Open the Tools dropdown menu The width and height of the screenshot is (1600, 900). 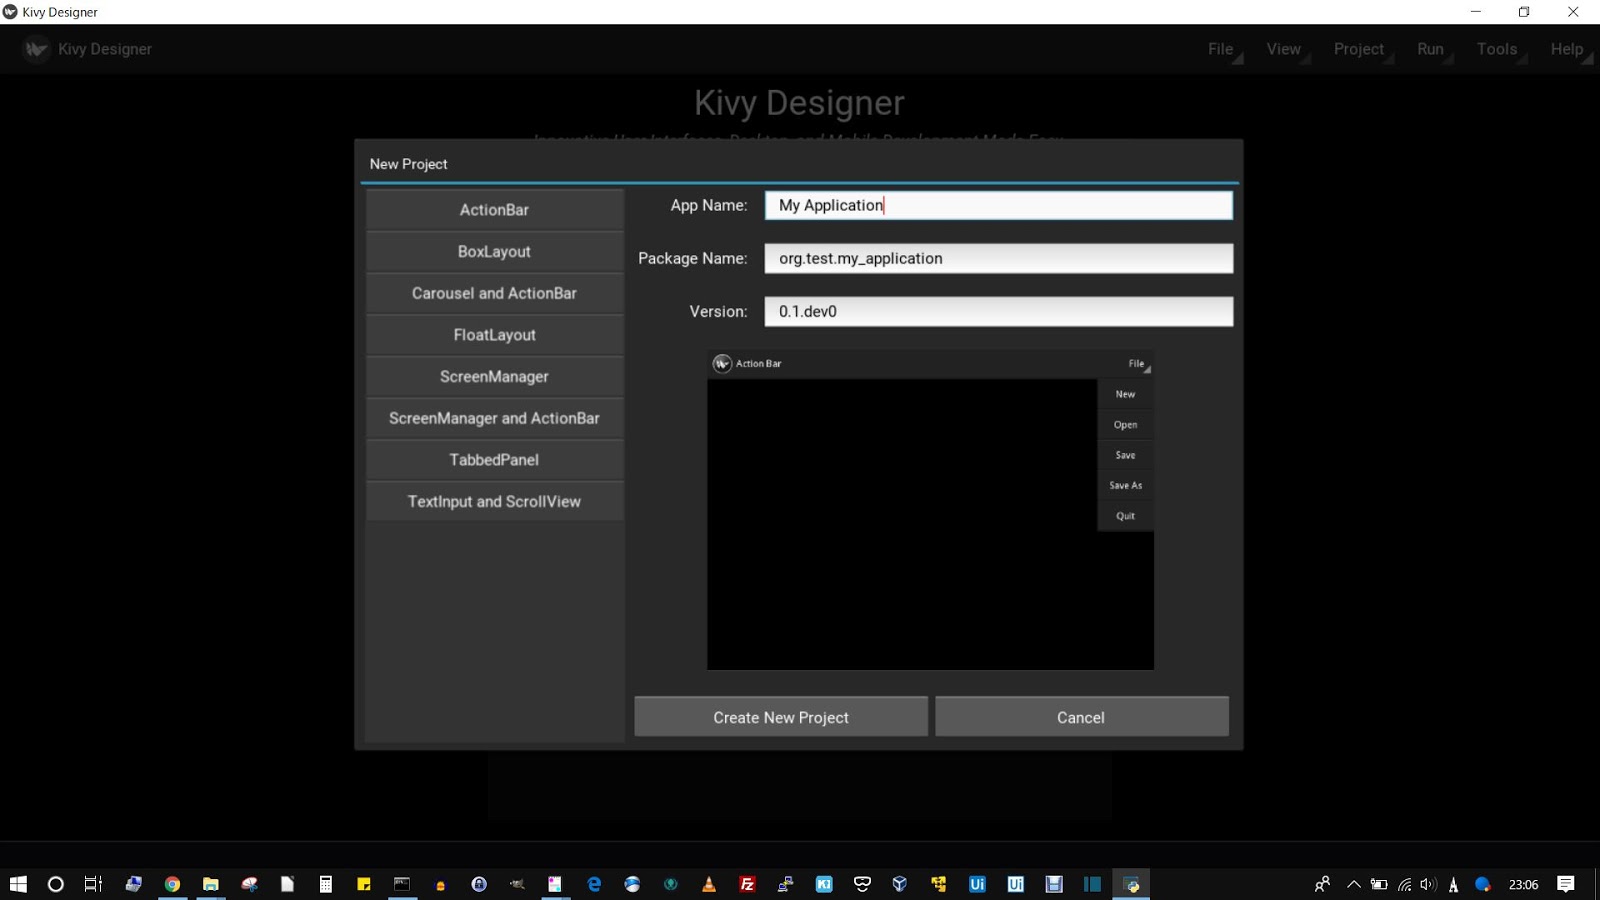point(1497,48)
